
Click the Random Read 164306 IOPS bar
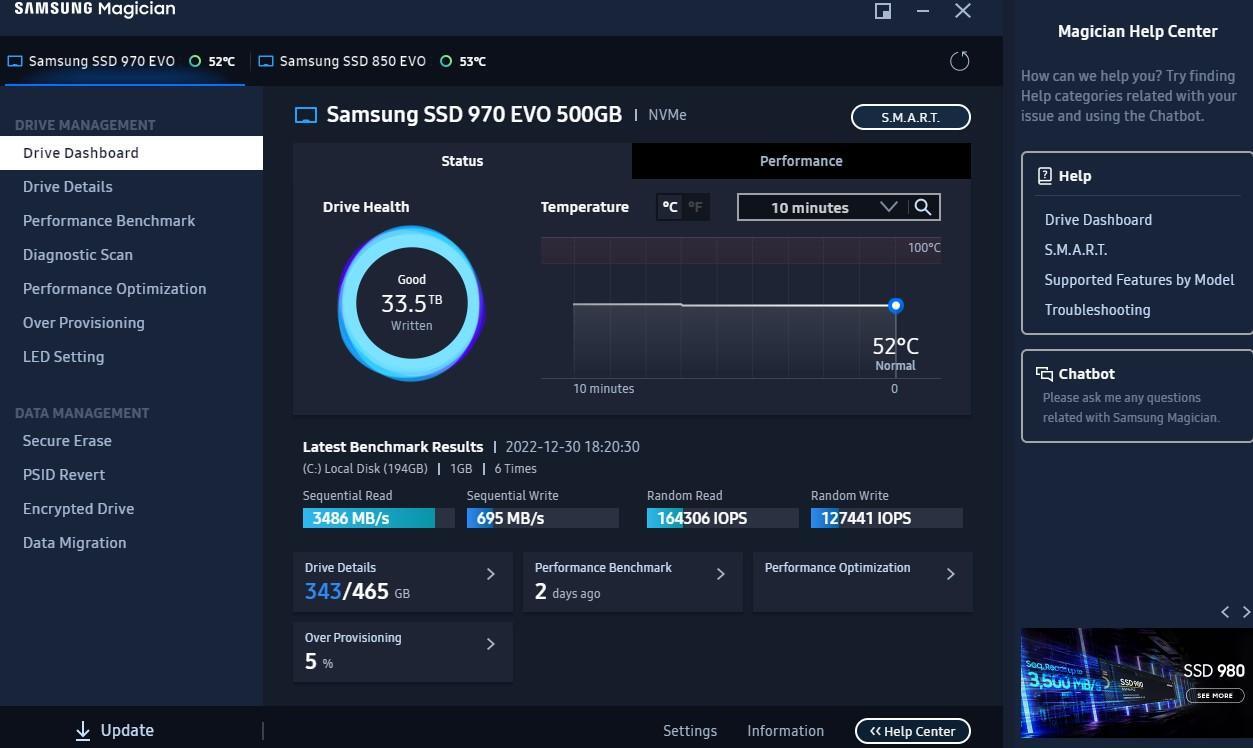click(722, 518)
